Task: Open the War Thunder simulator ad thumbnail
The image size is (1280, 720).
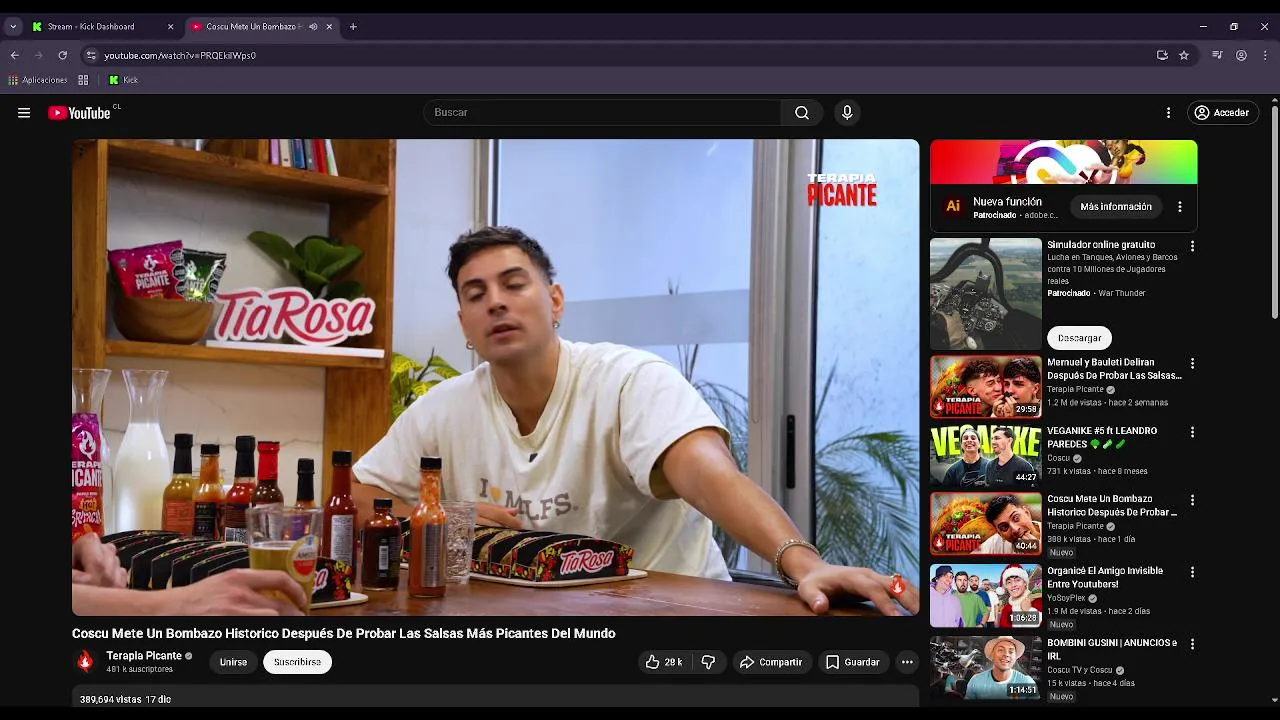Action: point(986,294)
